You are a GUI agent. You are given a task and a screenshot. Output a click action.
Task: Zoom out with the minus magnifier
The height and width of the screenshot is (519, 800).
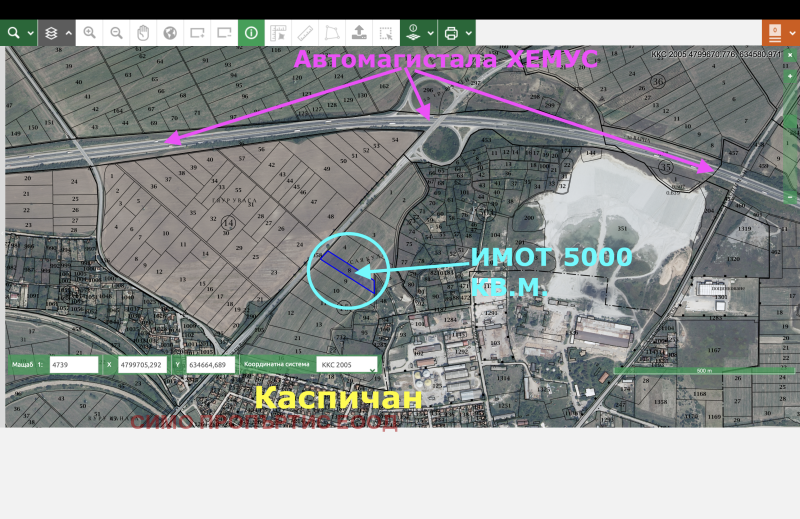116,32
